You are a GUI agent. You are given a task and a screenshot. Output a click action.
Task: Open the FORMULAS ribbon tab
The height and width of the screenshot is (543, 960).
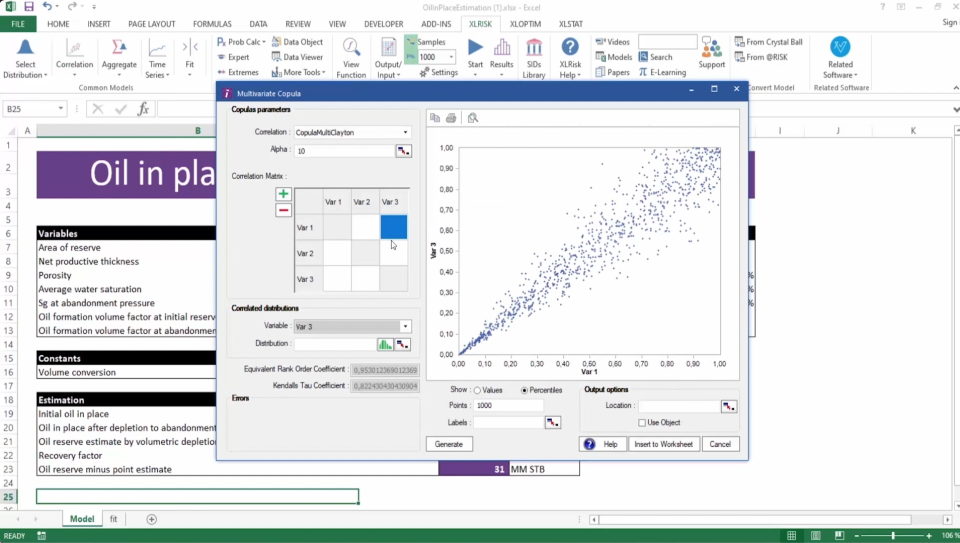[x=212, y=24]
